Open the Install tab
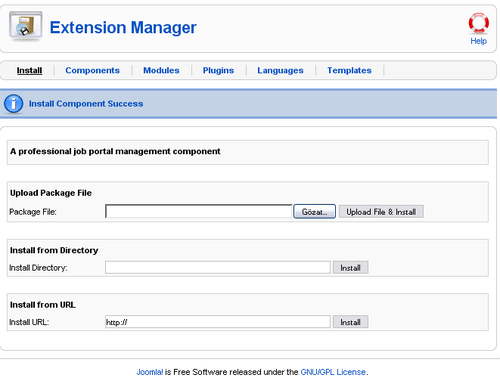 tap(29, 70)
